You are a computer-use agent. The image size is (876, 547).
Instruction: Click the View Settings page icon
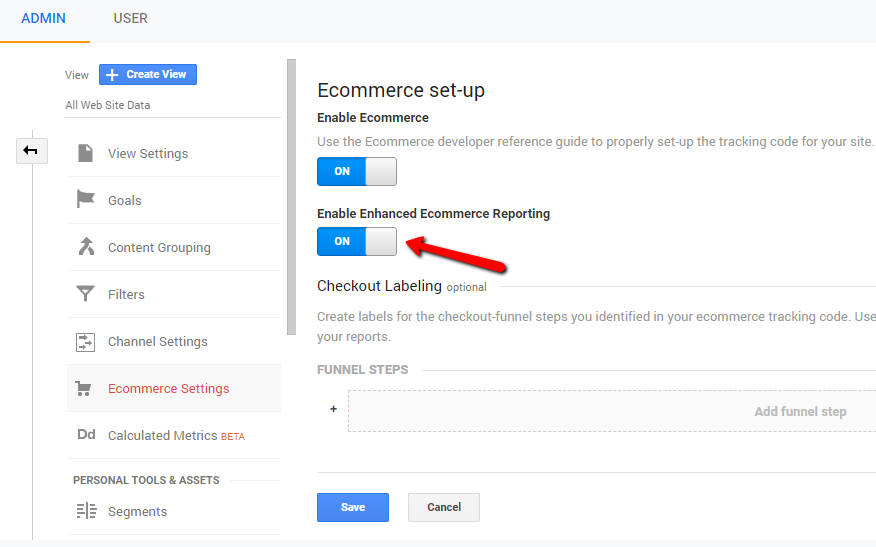(85, 153)
